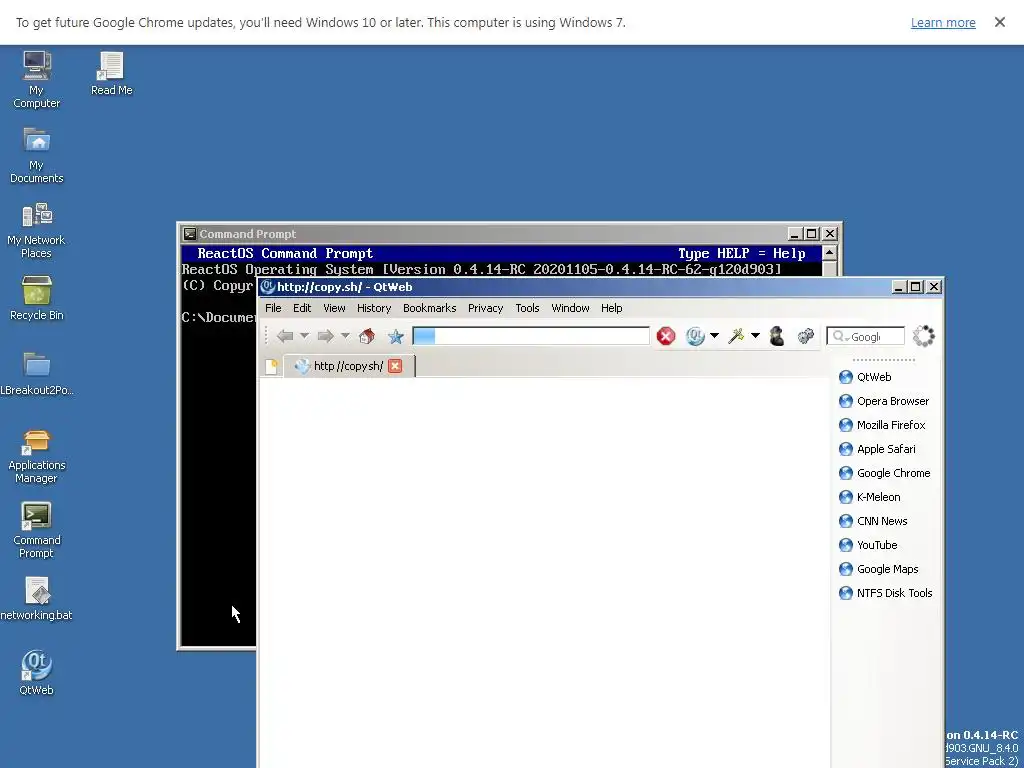Maximize the QtWeb window
Image resolution: width=1024 pixels, height=768 pixels.
tap(916, 287)
